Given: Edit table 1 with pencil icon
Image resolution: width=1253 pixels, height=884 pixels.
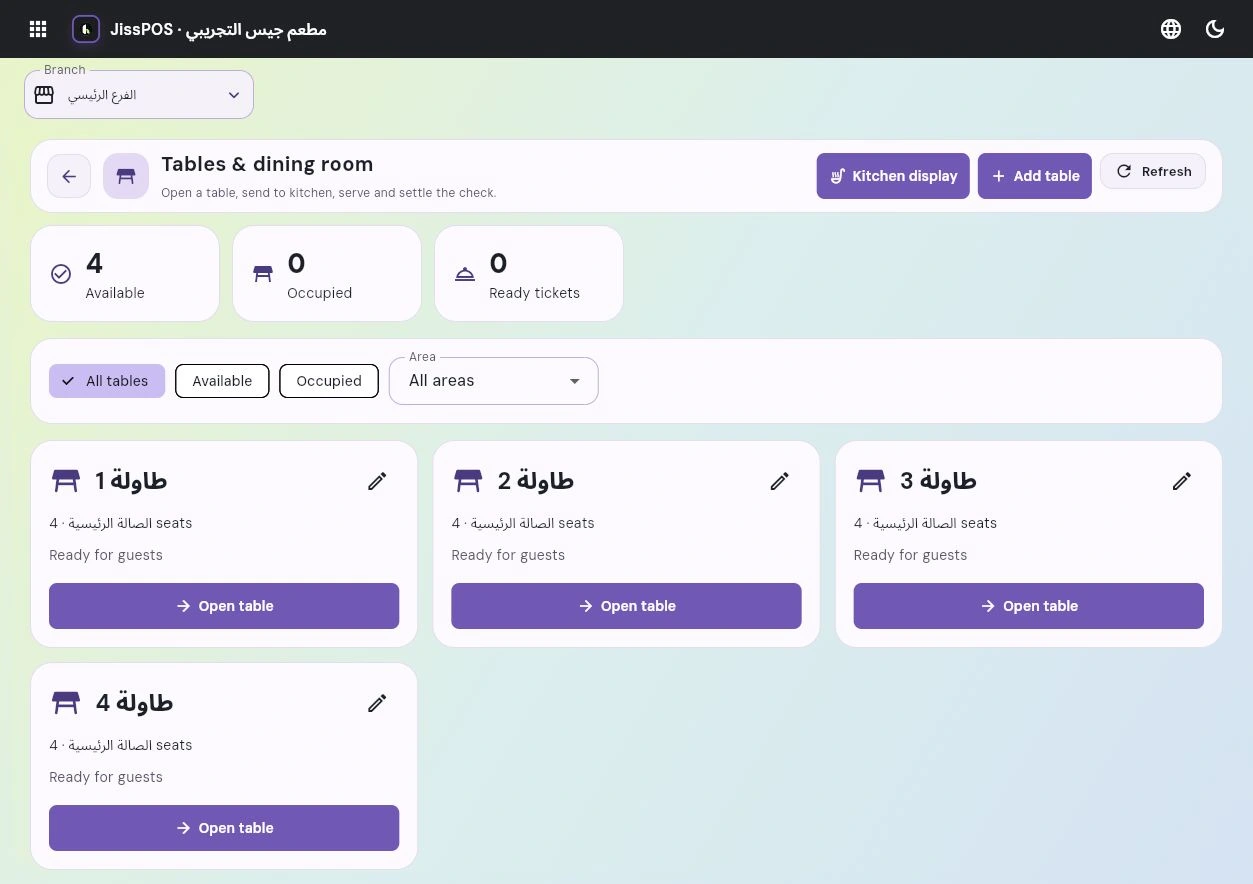Looking at the screenshot, I should (377, 481).
